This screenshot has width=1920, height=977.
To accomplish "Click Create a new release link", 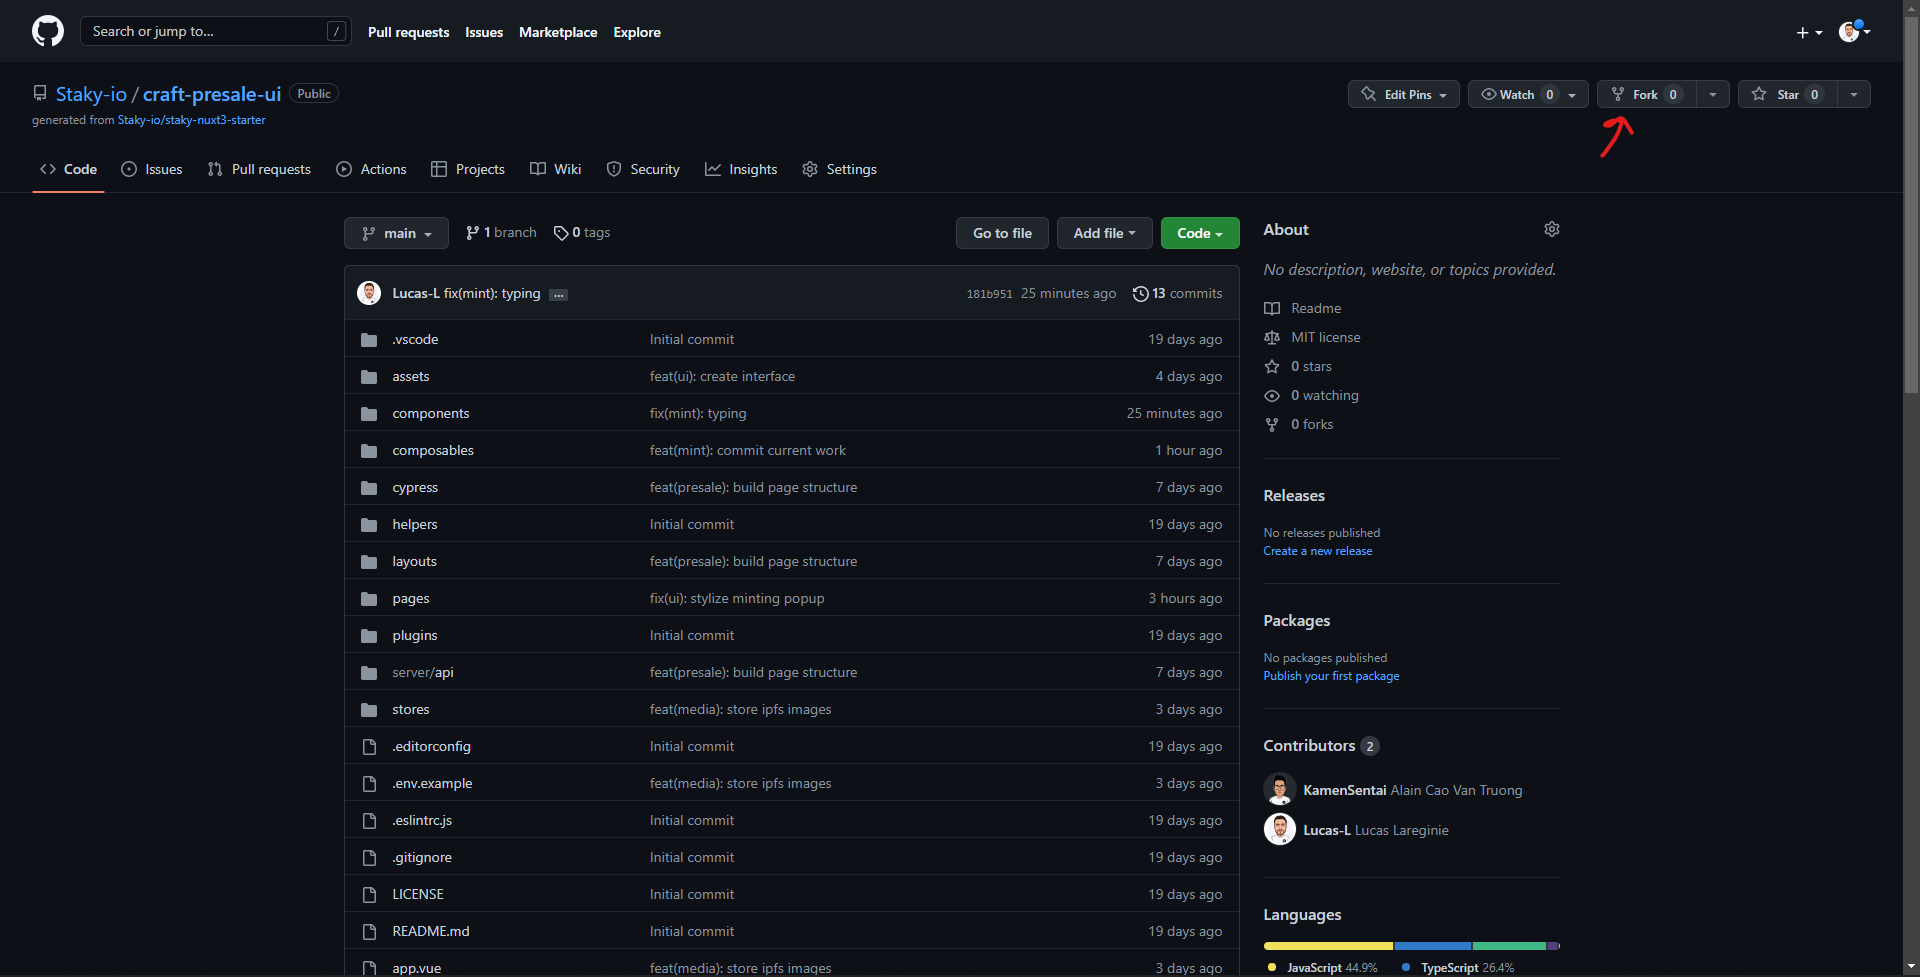I will (1318, 551).
